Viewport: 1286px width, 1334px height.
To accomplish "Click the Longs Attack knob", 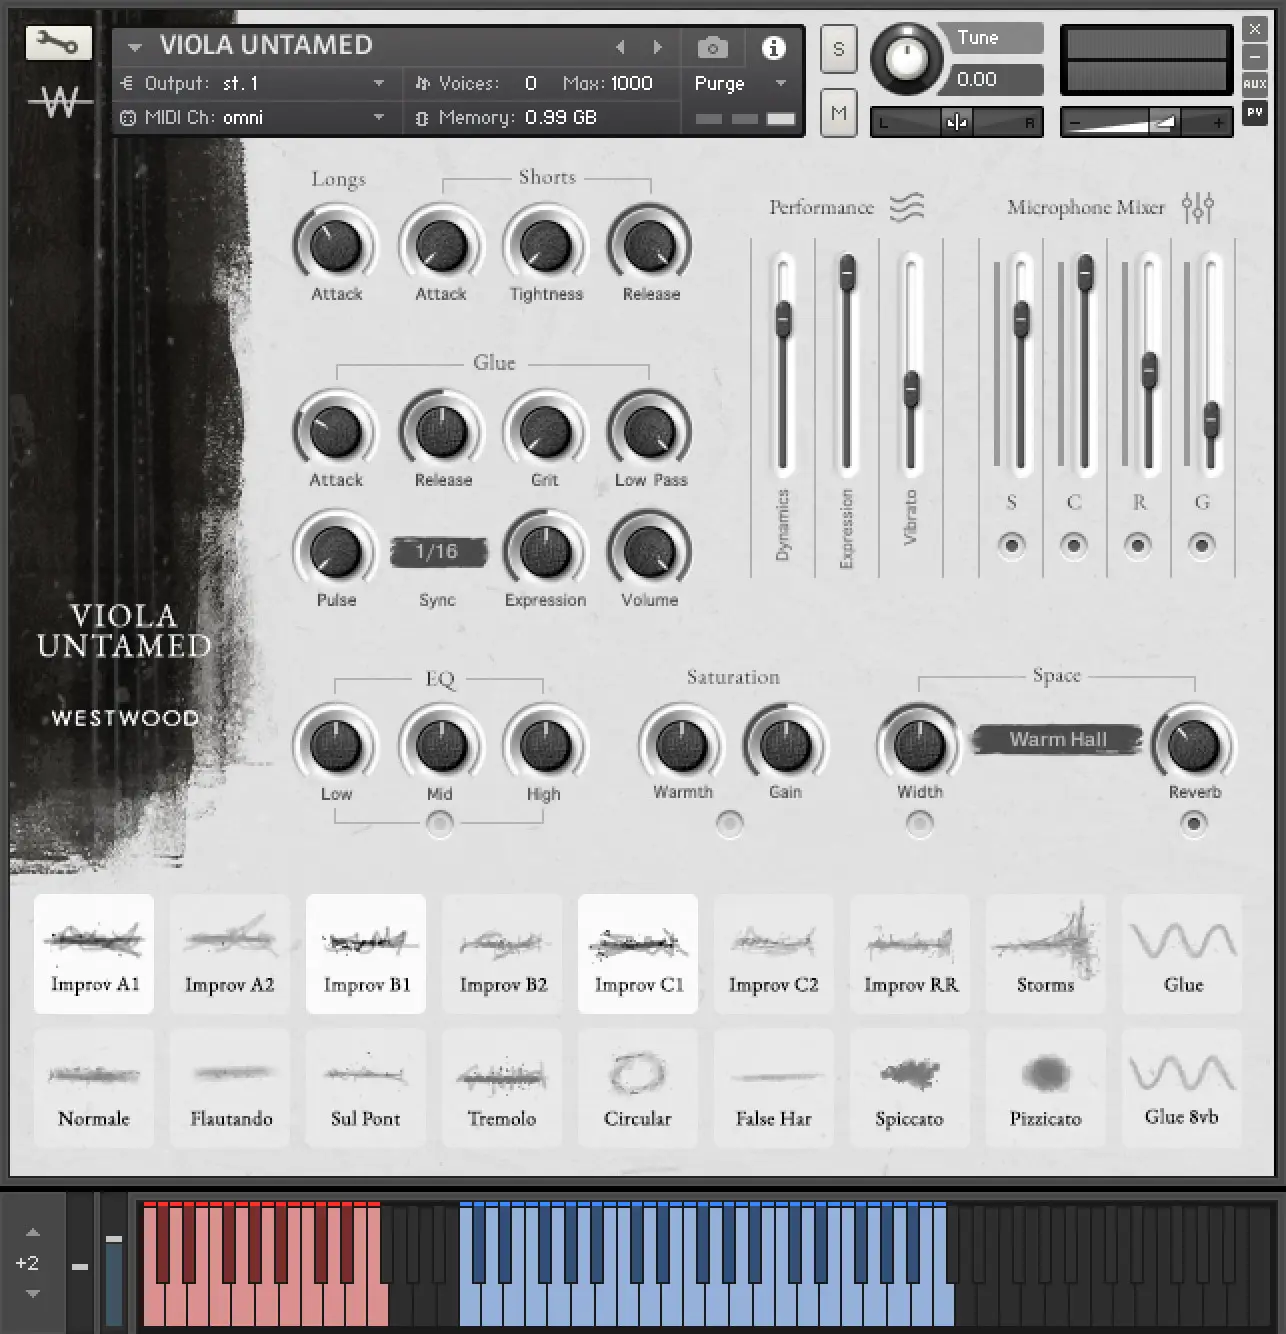I will (336, 246).
